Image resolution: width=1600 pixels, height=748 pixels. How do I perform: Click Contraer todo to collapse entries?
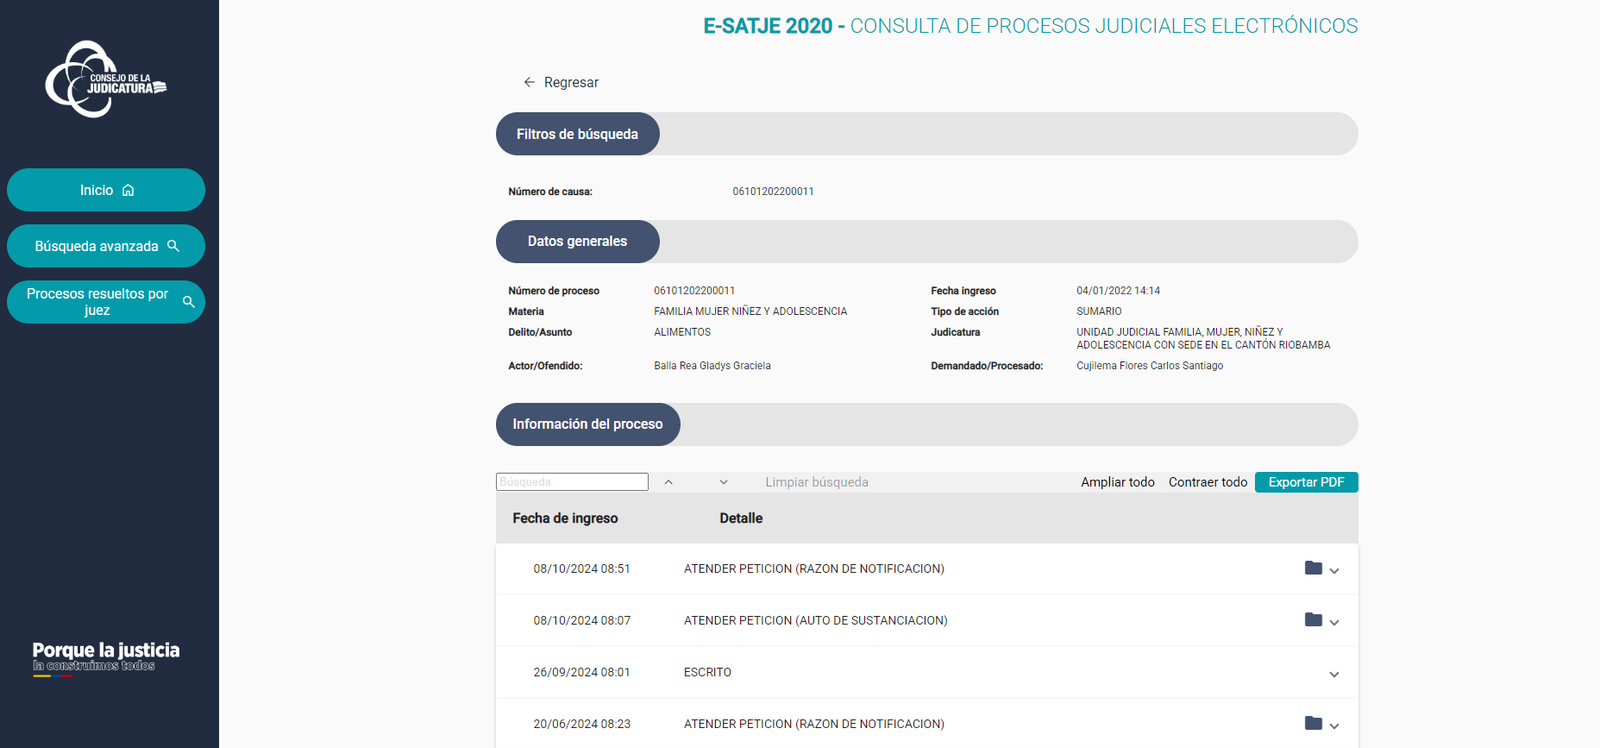pyautogui.click(x=1207, y=482)
